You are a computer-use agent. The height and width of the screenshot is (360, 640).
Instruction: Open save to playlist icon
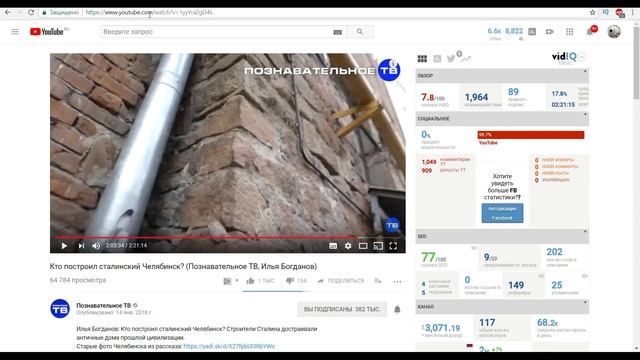point(378,281)
